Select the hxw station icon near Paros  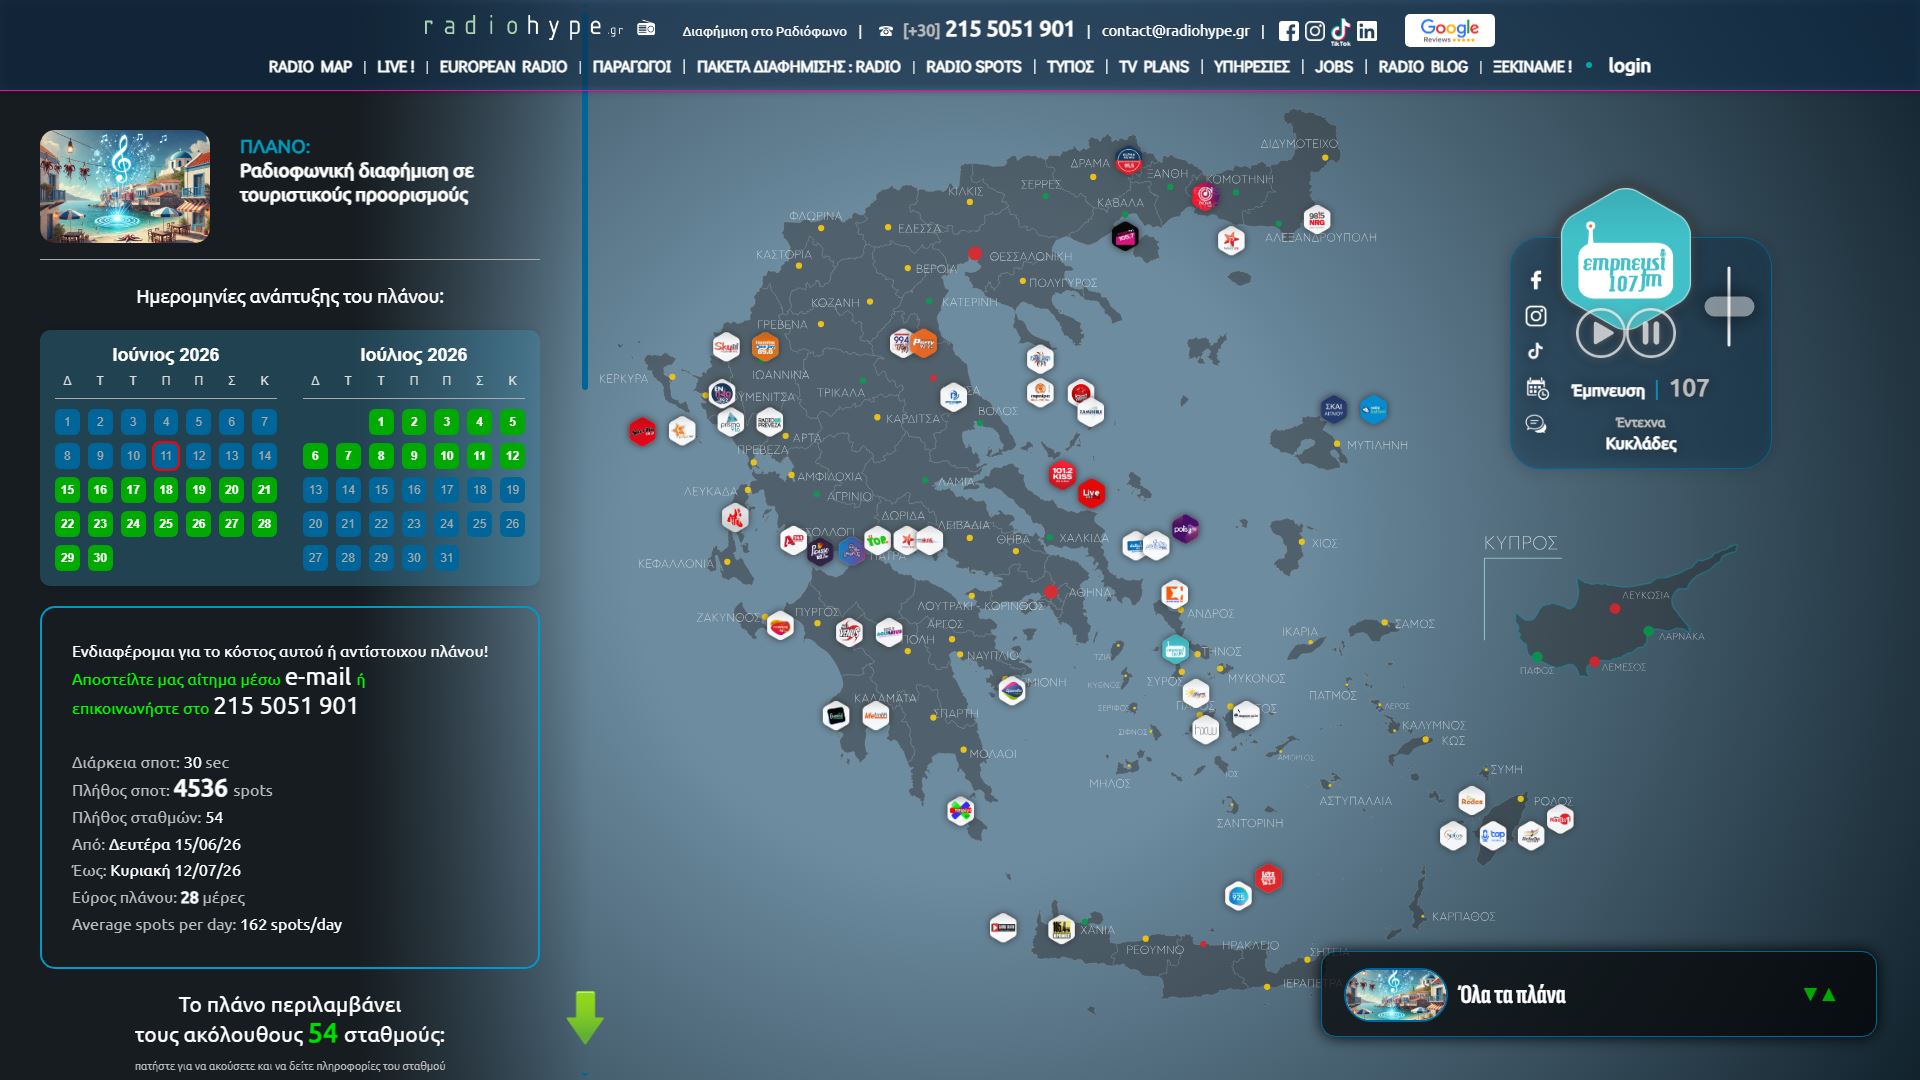1206,730
